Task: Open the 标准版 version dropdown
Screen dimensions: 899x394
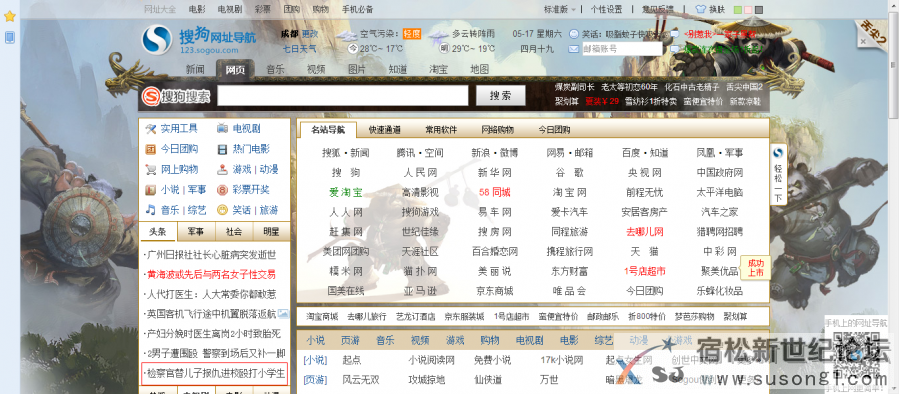Action: 560,9
